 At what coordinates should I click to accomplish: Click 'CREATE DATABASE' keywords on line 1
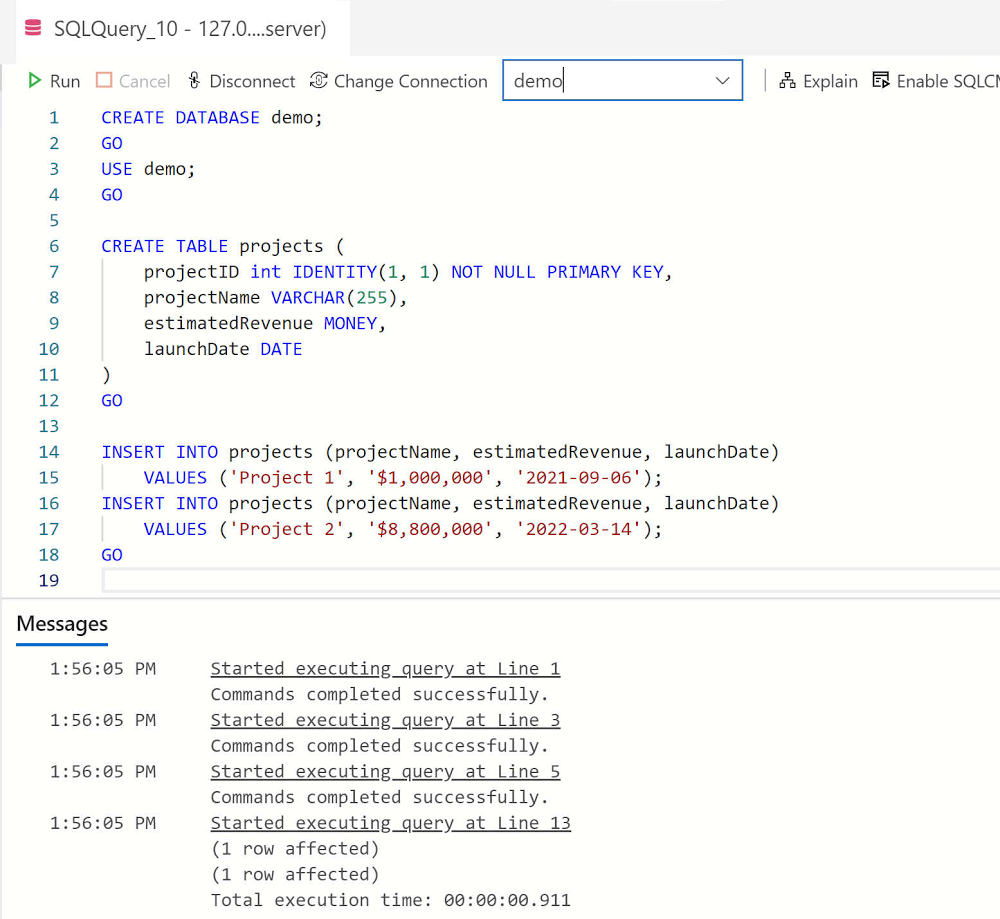coord(180,118)
